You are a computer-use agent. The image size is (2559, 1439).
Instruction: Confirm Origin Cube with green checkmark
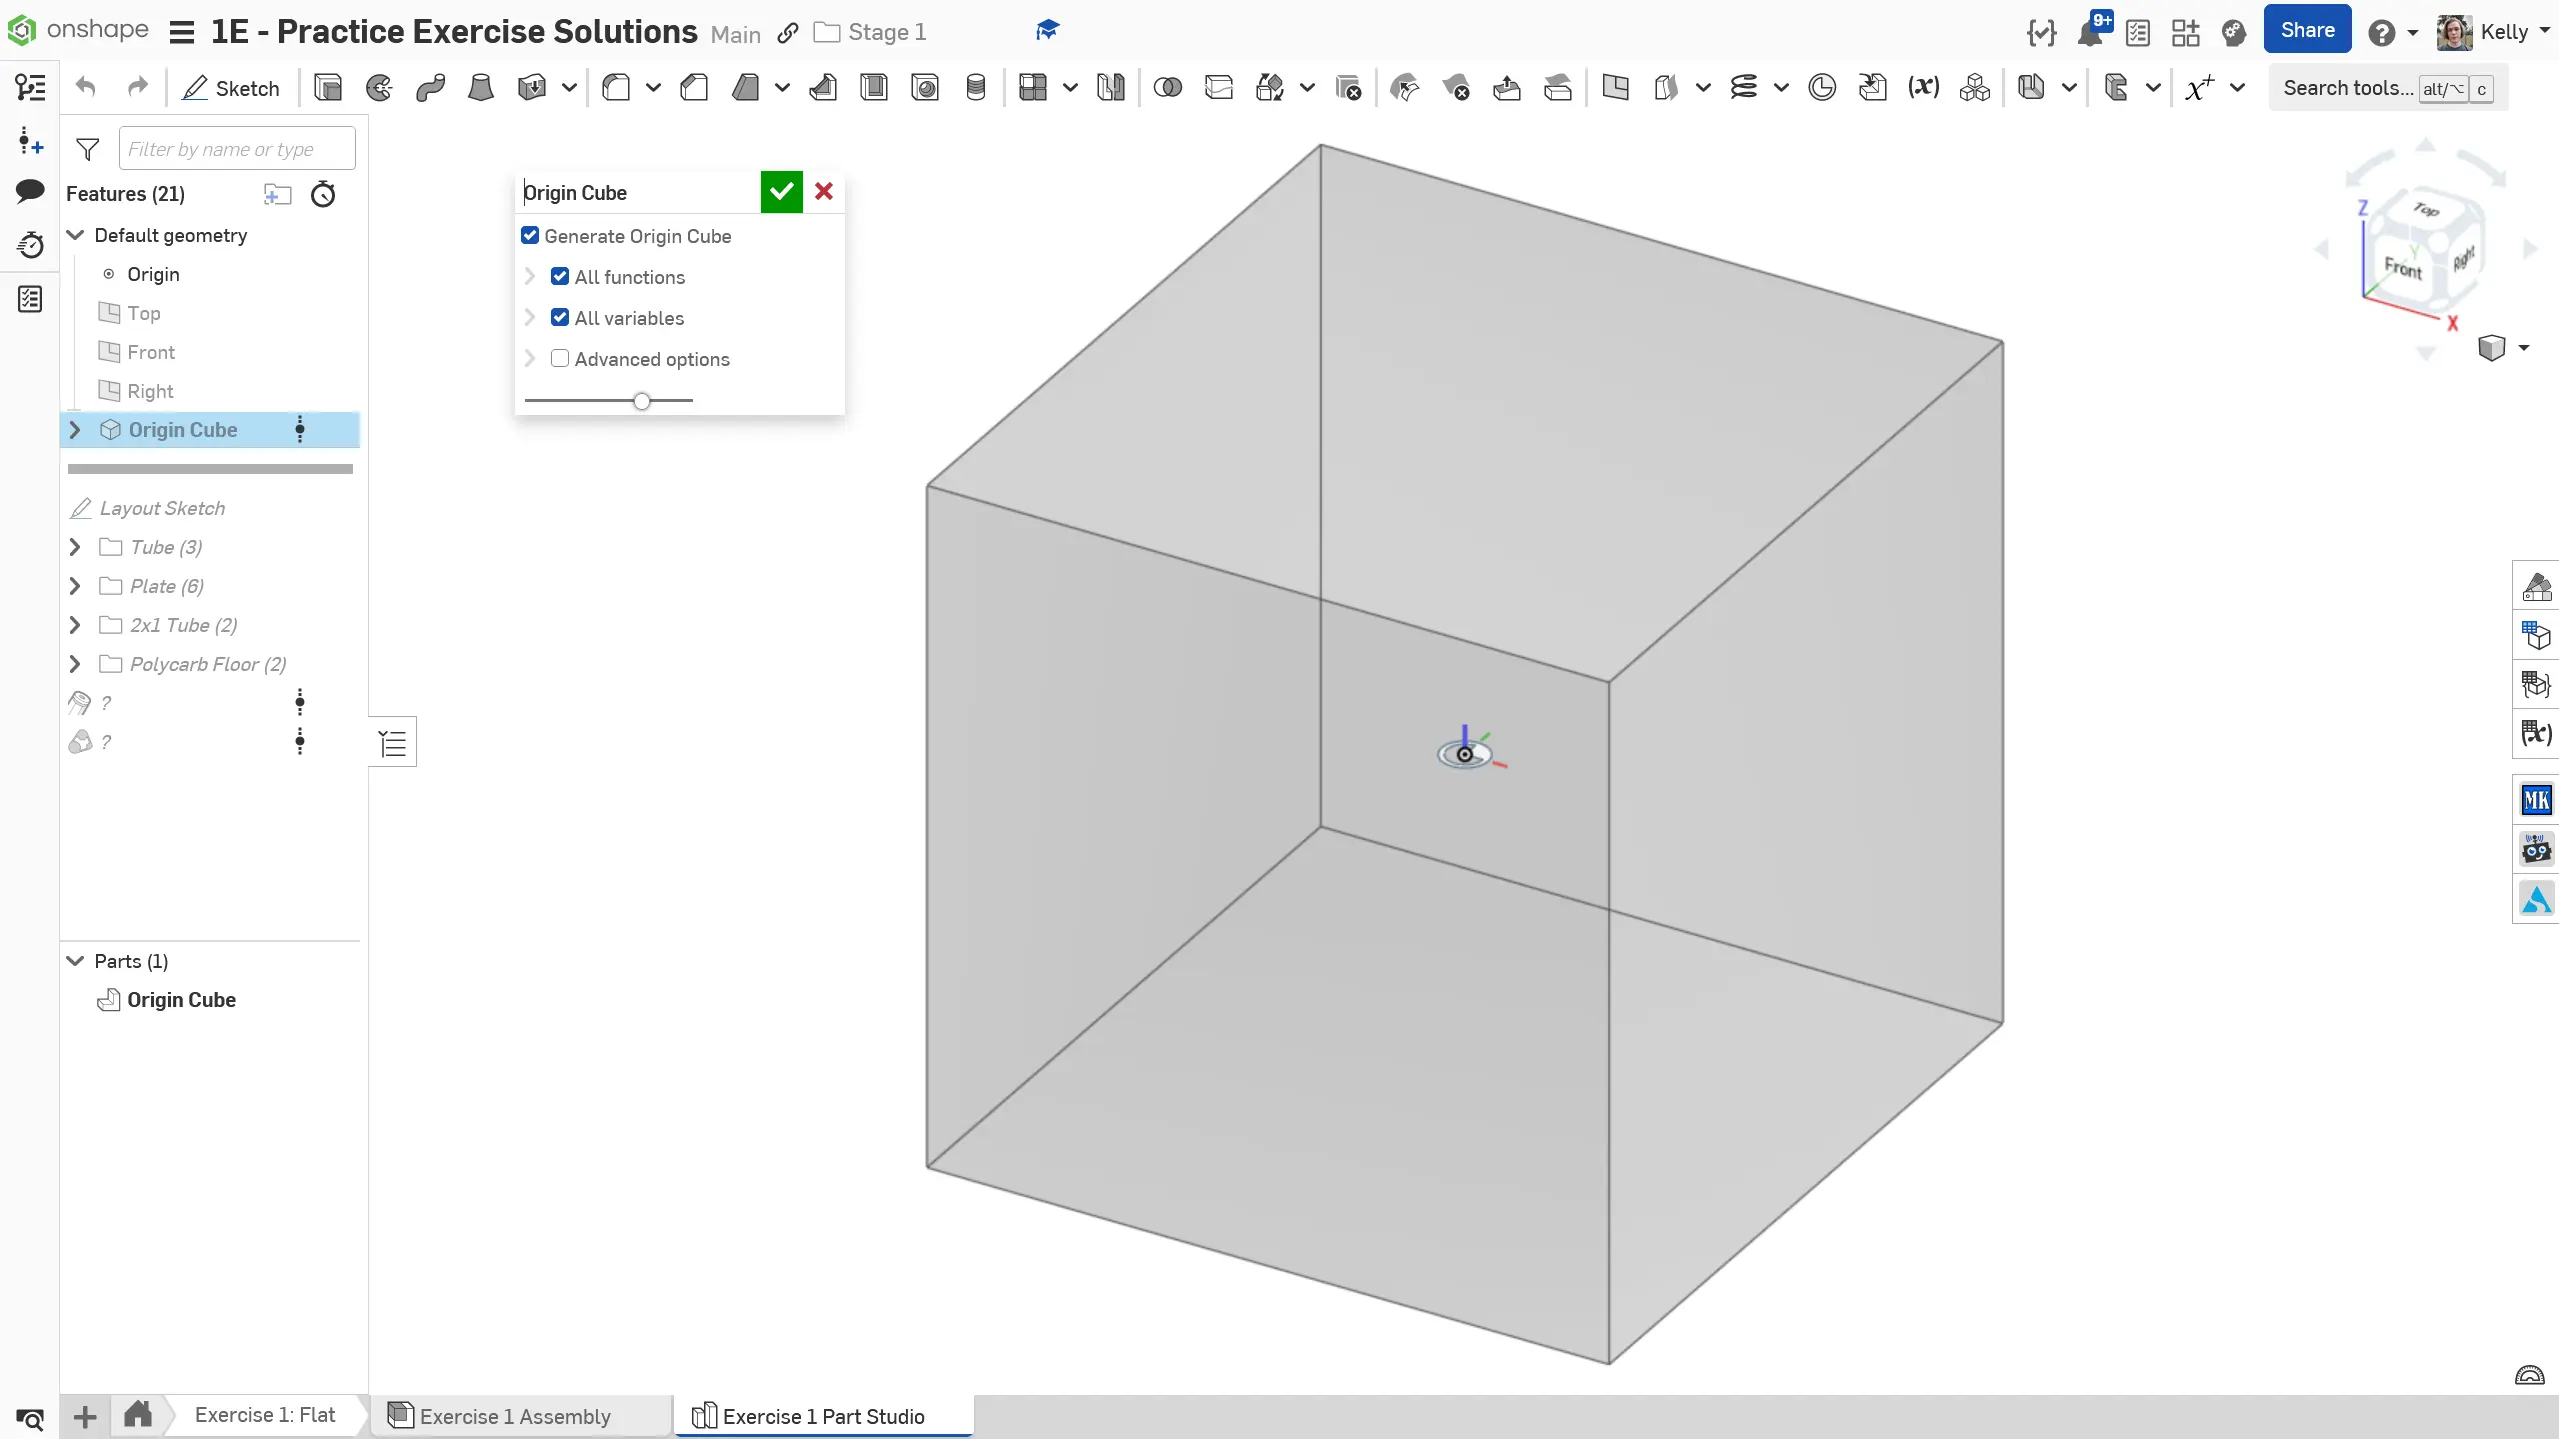(x=781, y=192)
